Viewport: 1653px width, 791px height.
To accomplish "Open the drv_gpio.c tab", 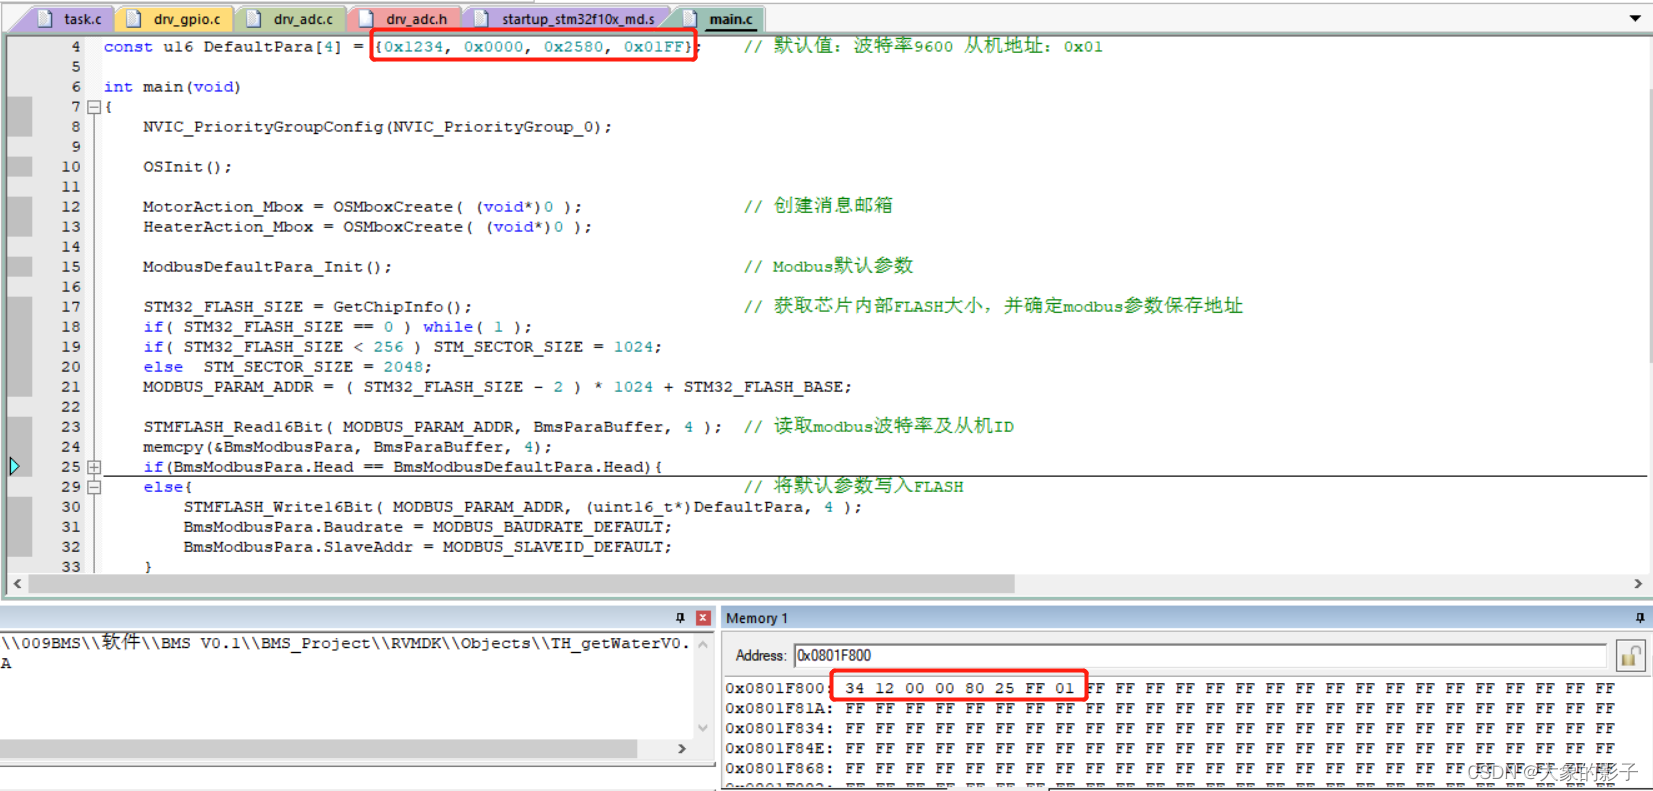I will click(177, 19).
